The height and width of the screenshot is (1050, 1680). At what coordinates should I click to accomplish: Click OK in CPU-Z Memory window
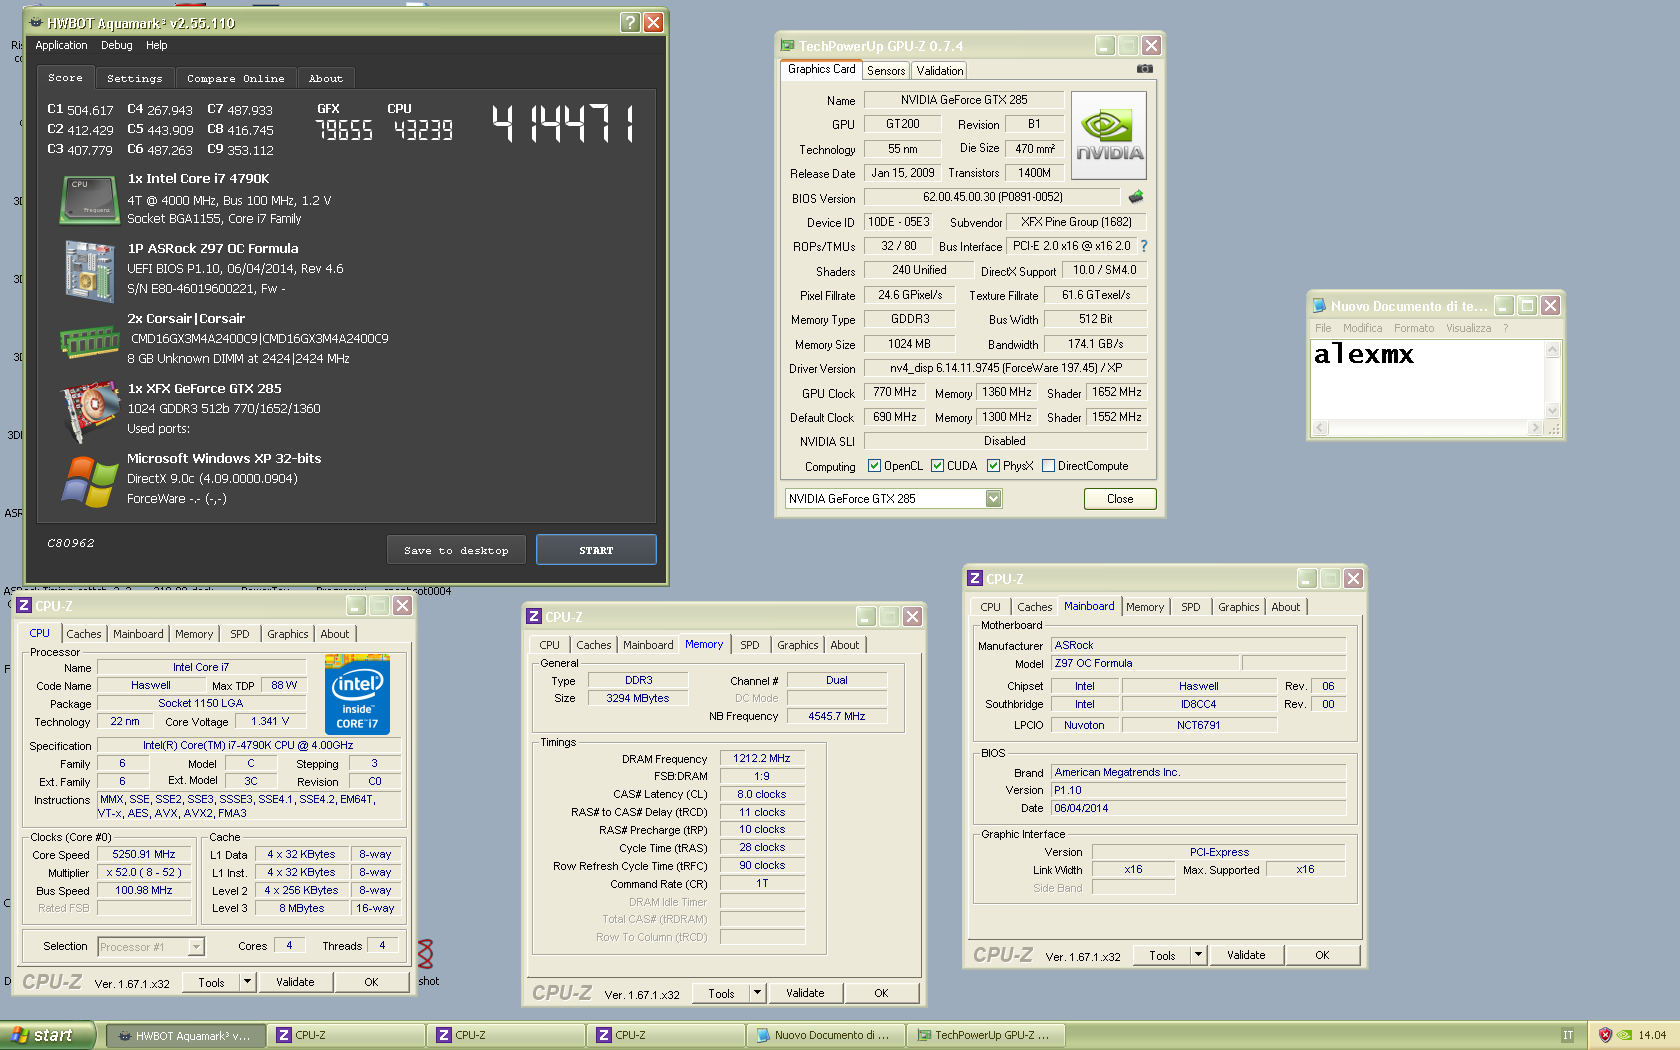881,993
